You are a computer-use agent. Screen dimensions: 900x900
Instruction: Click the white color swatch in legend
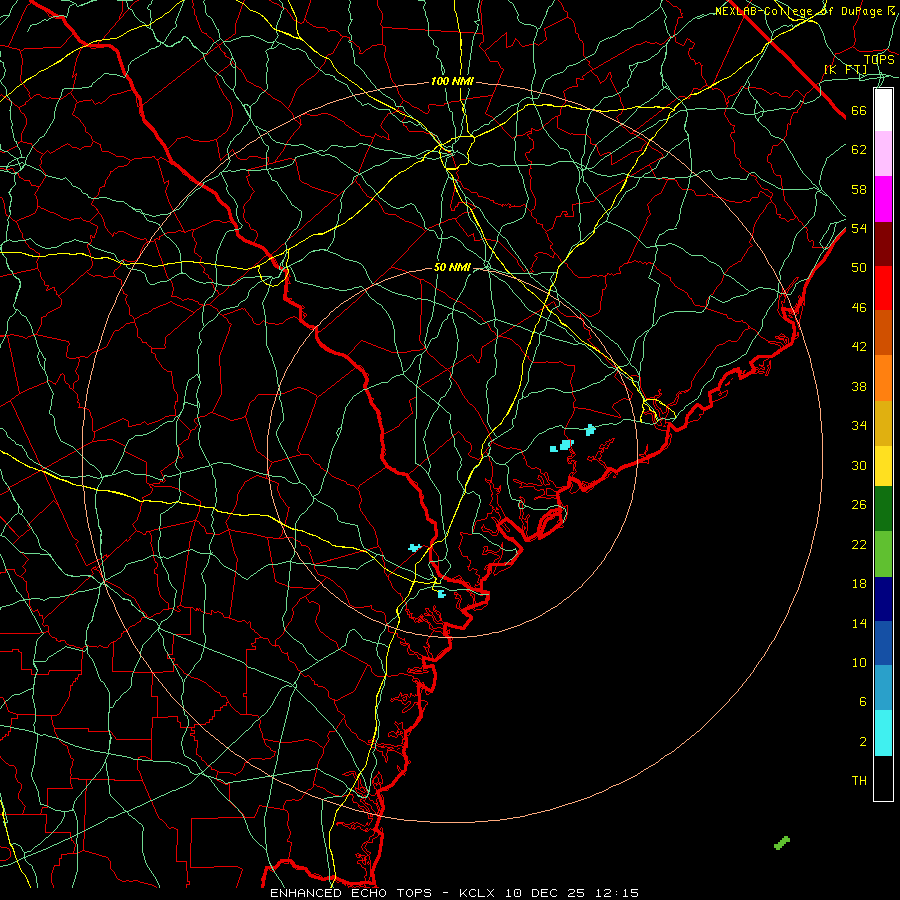click(x=883, y=110)
